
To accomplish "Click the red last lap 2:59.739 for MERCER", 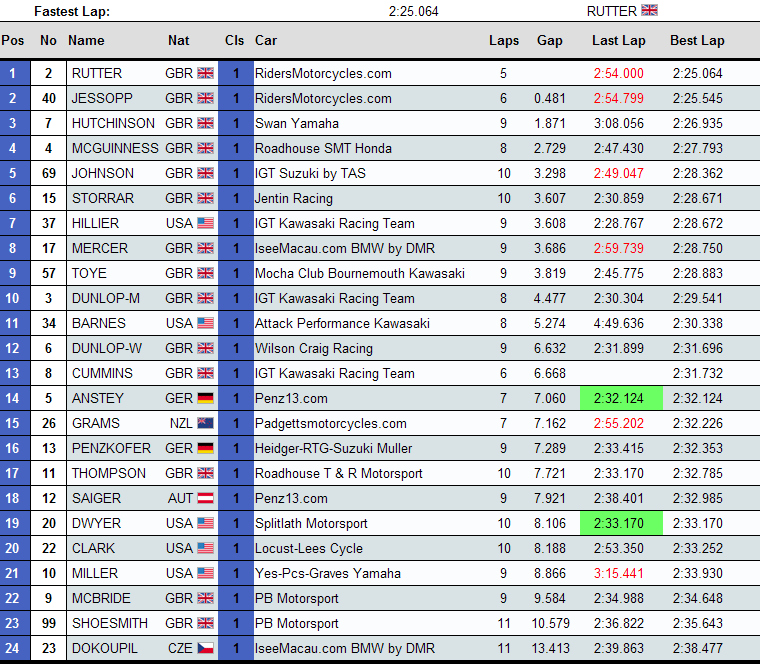I will pos(618,248).
